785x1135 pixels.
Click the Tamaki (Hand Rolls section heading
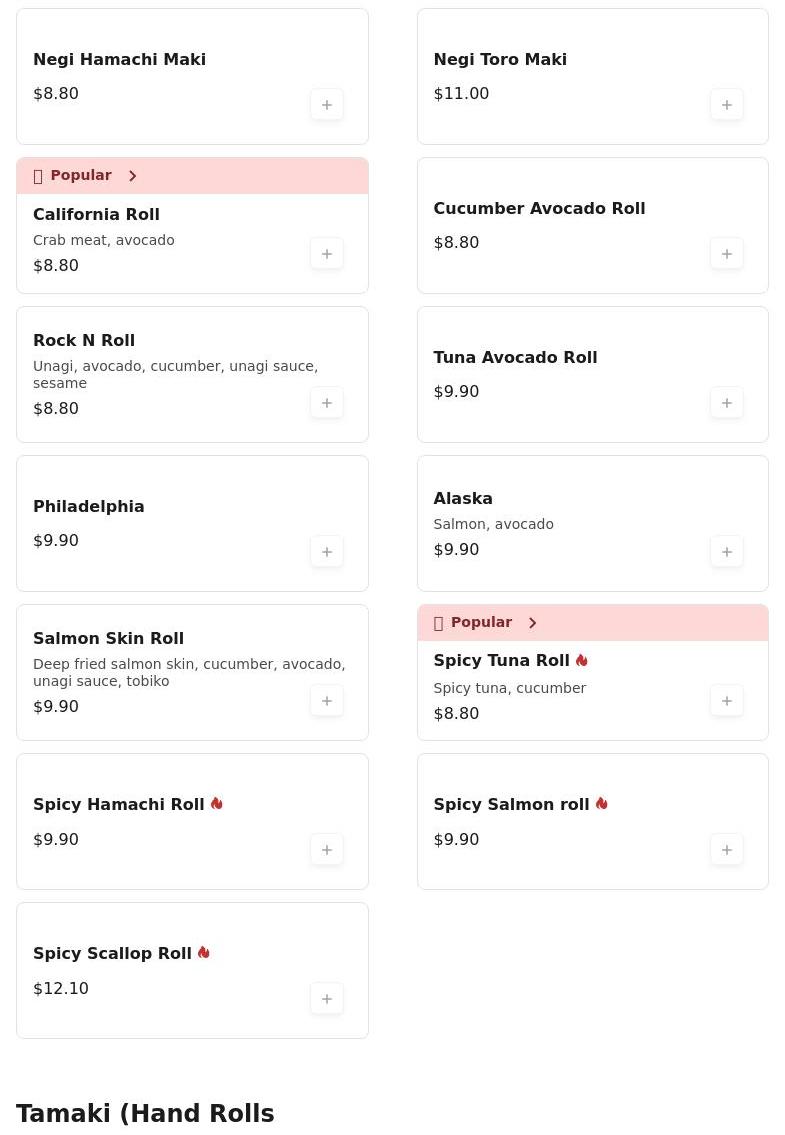(145, 1113)
